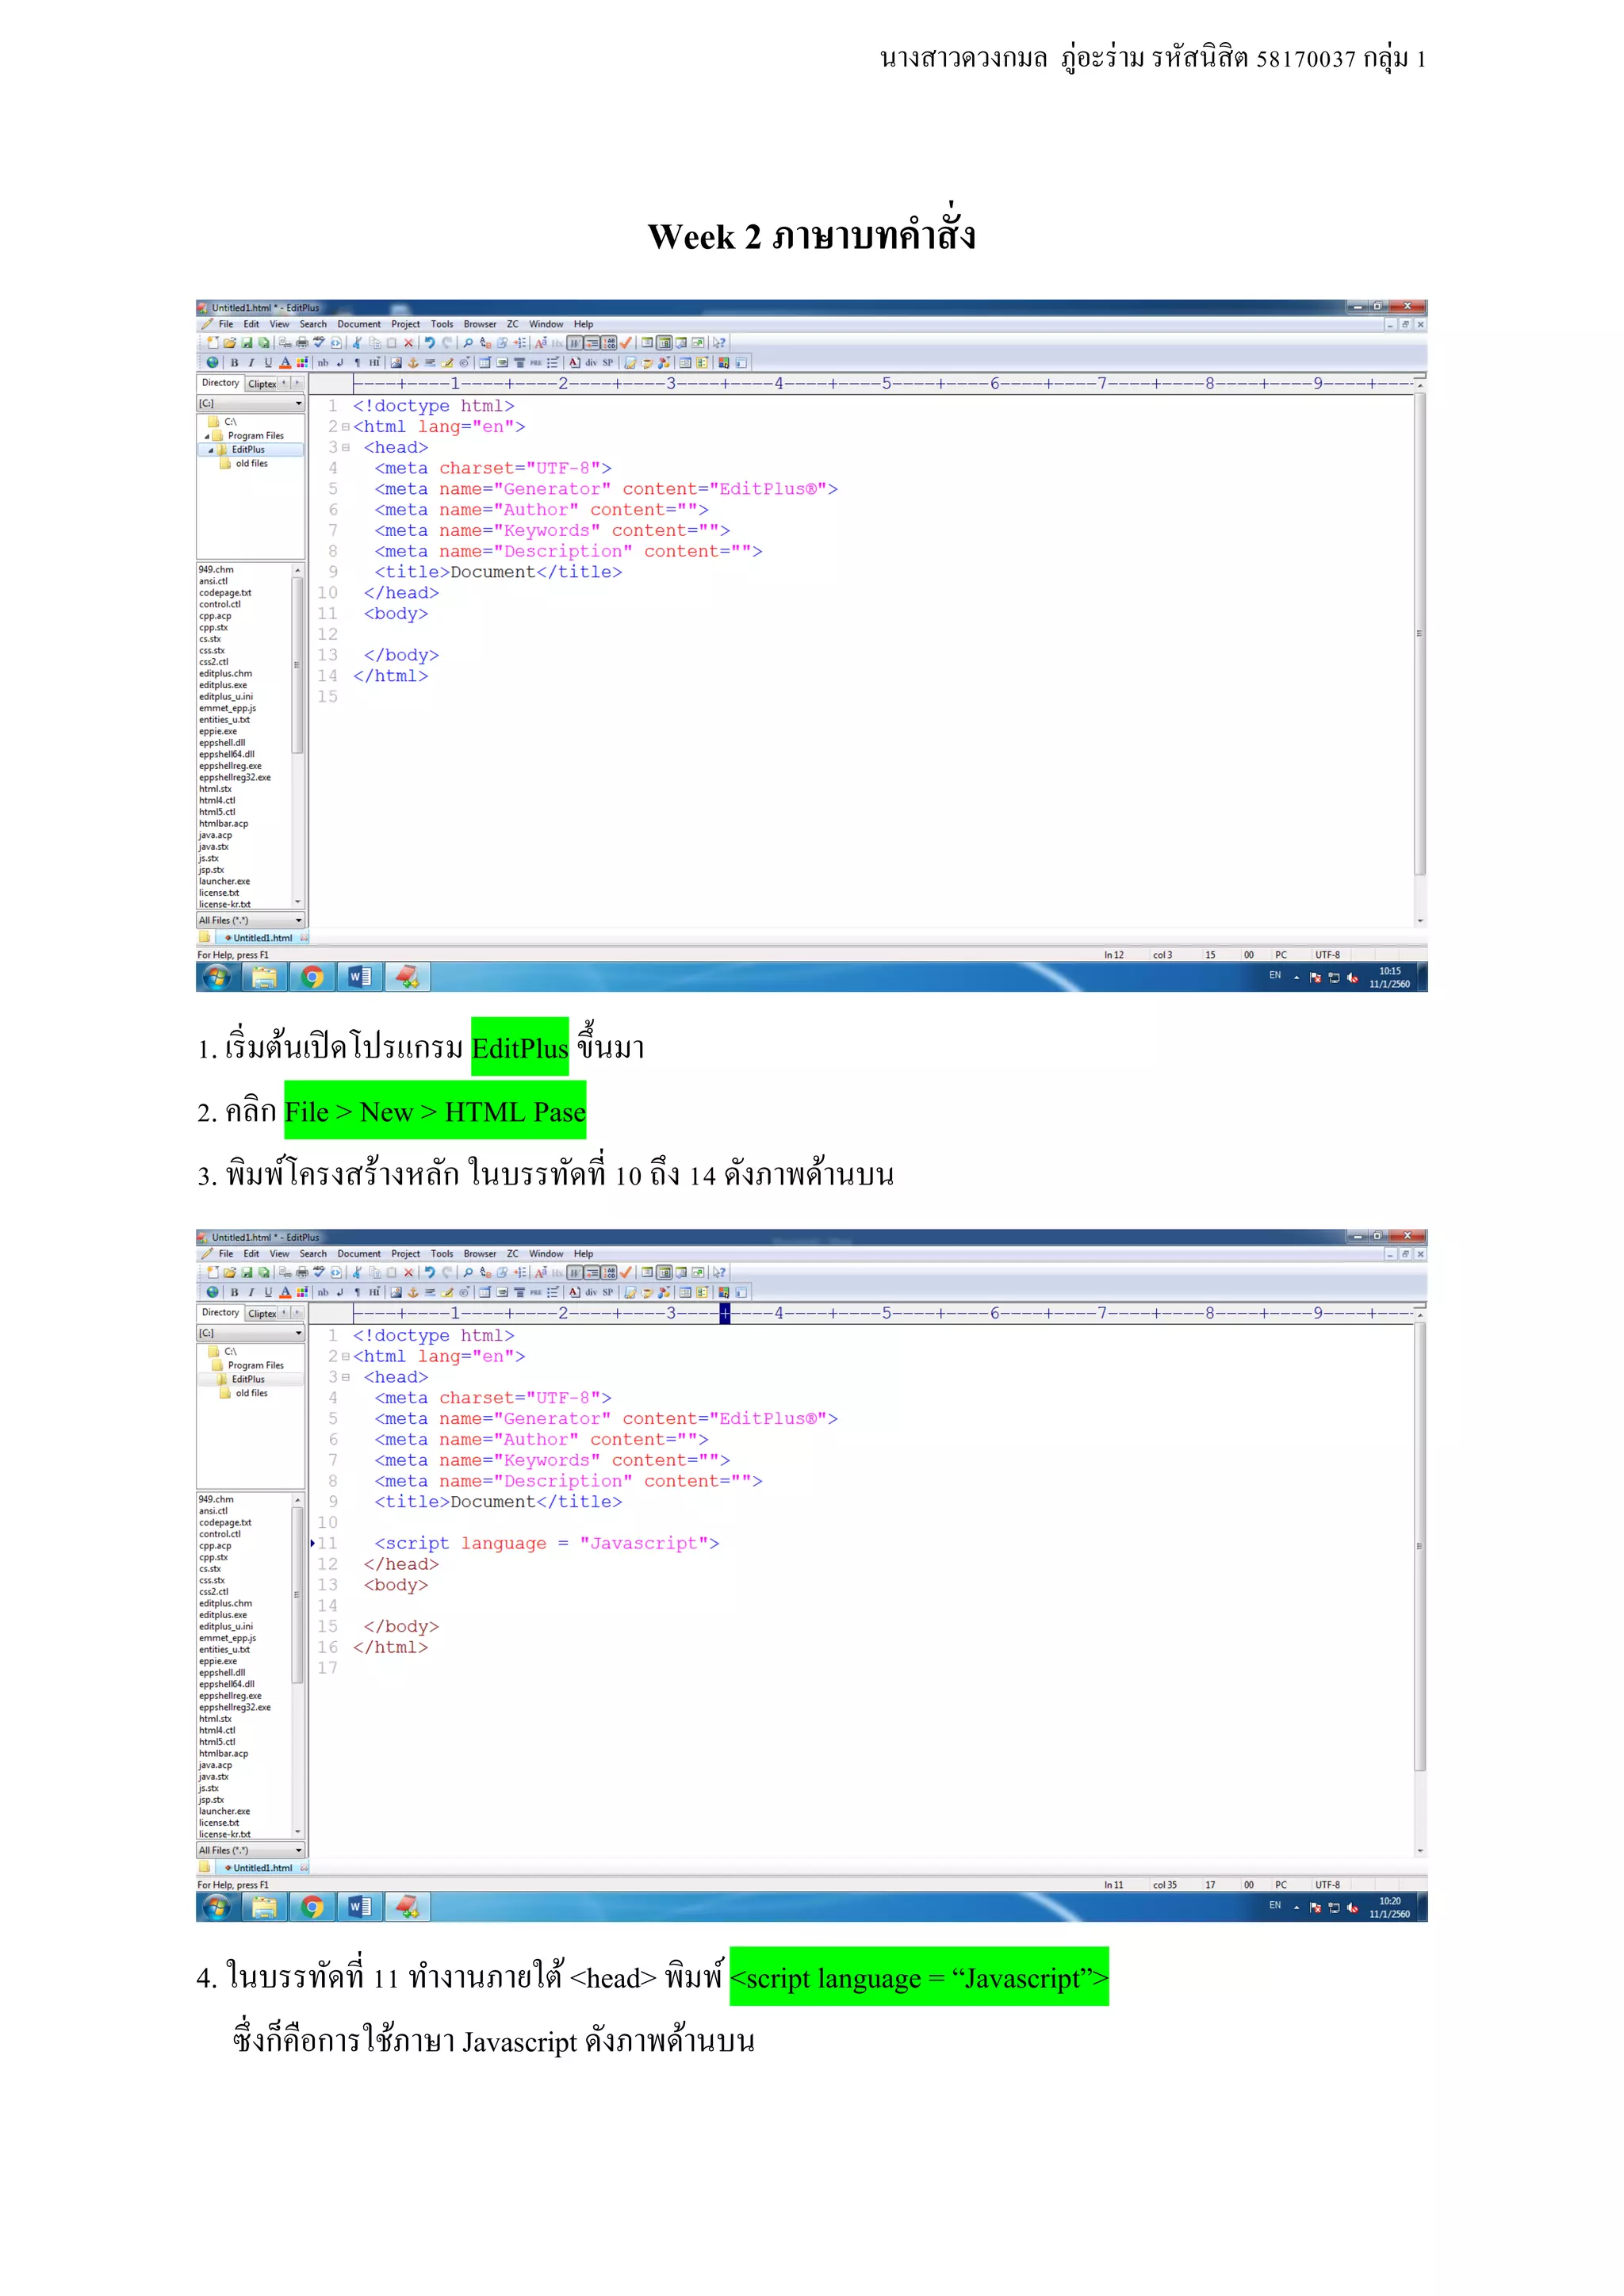The width and height of the screenshot is (1624, 2296).
Task: Open the Document menu in the upper EditPlus window
Action: tap(358, 324)
